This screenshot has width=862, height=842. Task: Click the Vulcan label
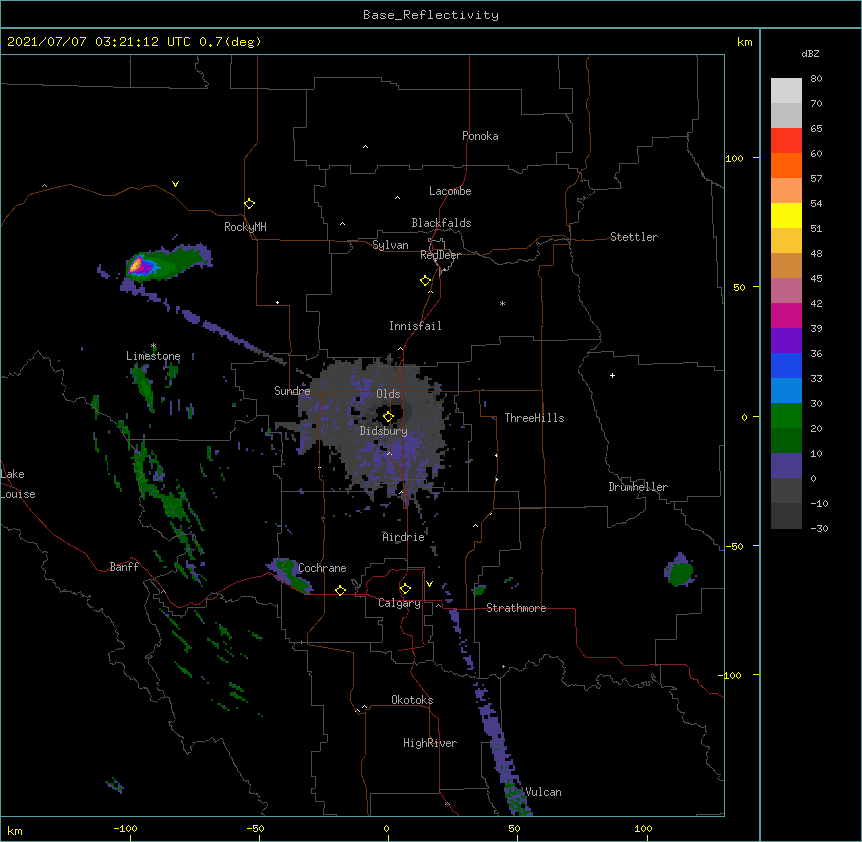[x=543, y=792]
